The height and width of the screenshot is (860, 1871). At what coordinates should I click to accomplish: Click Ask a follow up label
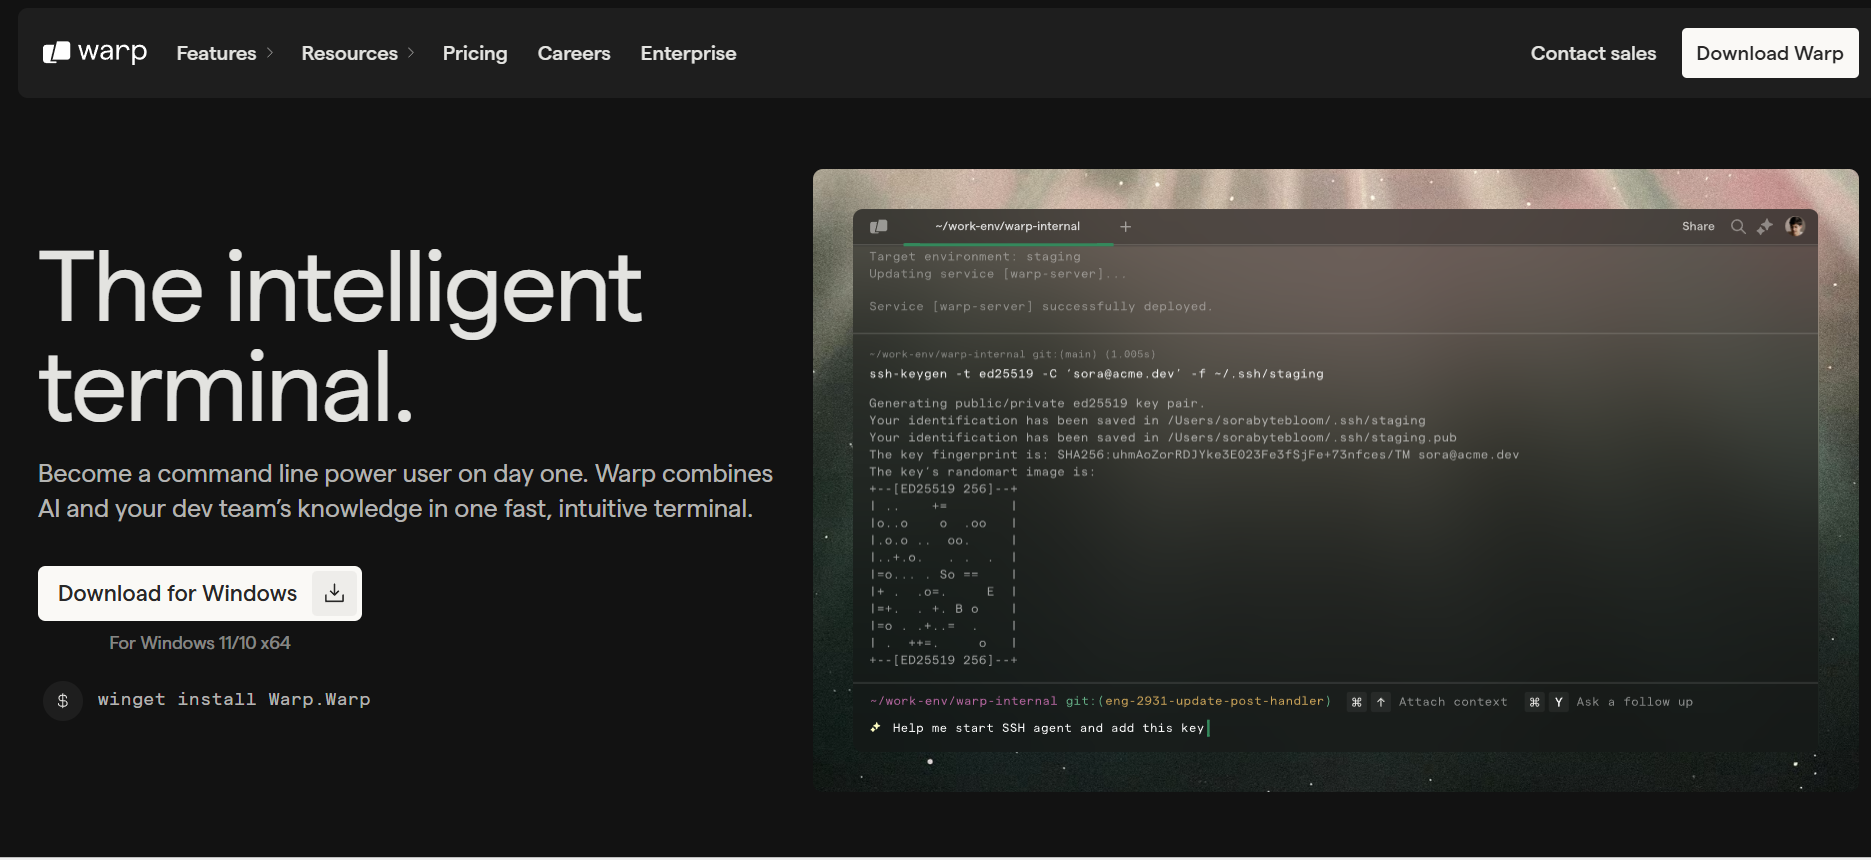tap(1635, 702)
